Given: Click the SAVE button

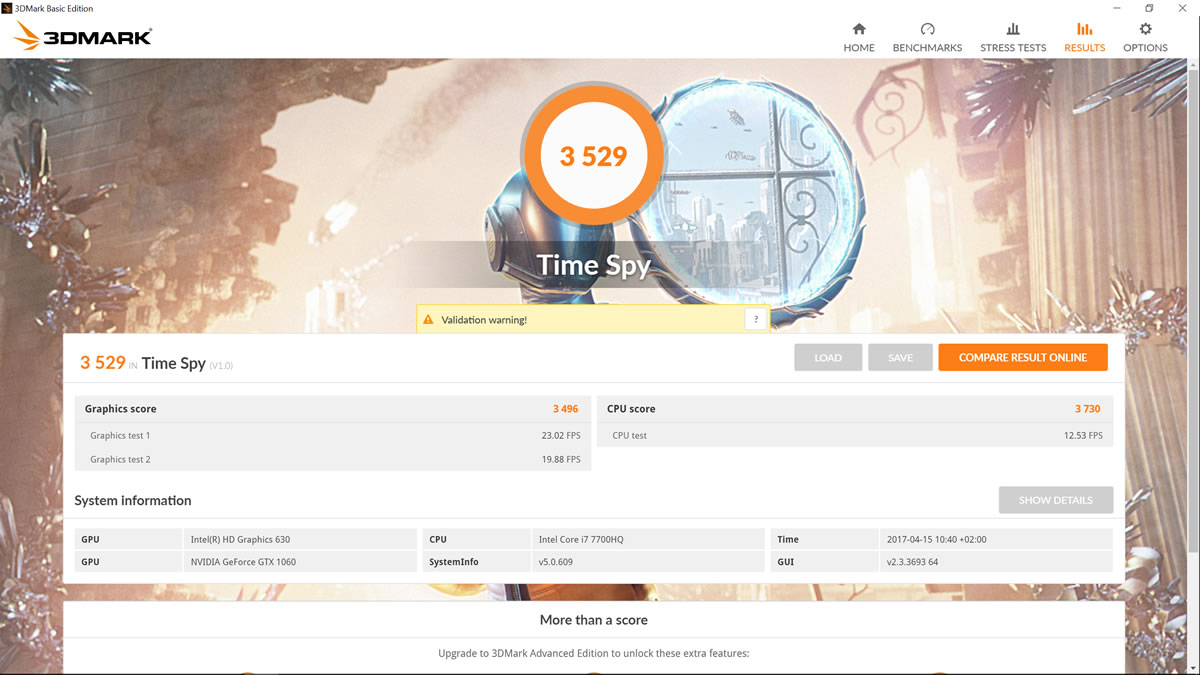Looking at the screenshot, I should [900, 358].
